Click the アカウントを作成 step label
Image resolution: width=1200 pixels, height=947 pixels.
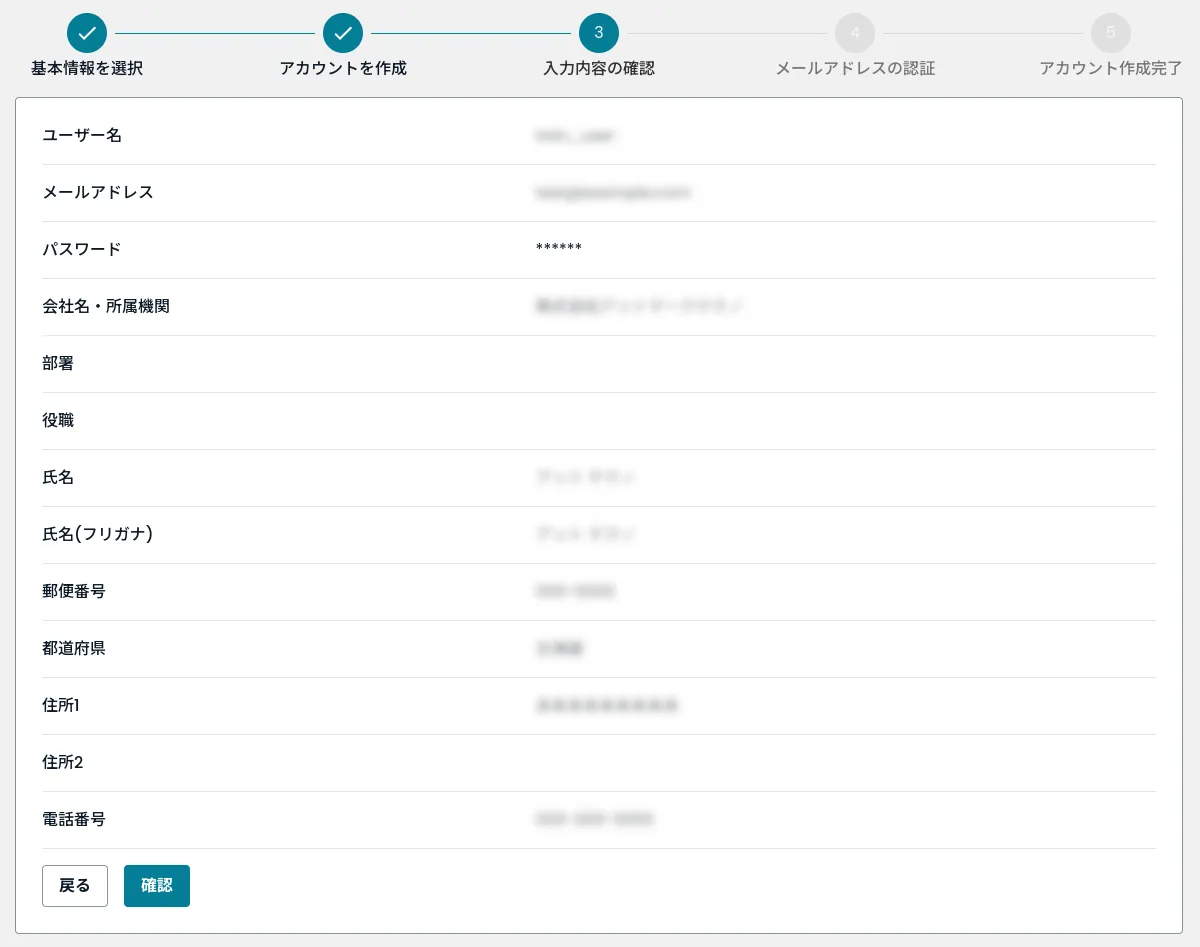click(343, 69)
